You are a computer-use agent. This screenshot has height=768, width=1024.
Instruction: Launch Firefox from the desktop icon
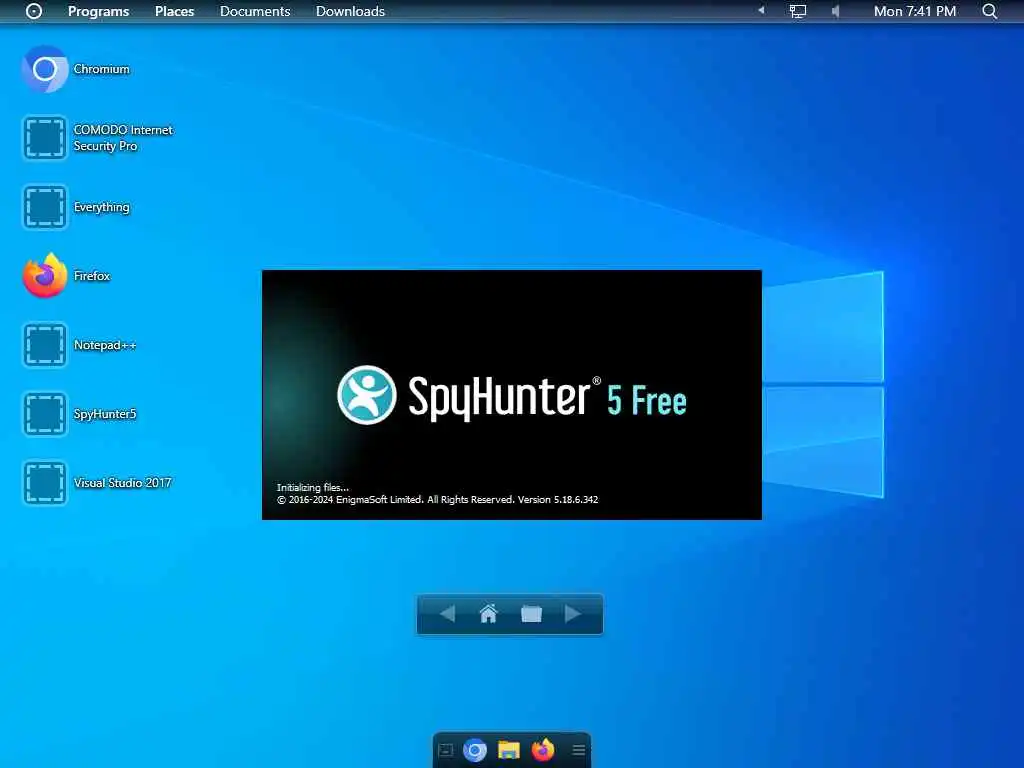pyautogui.click(x=44, y=276)
